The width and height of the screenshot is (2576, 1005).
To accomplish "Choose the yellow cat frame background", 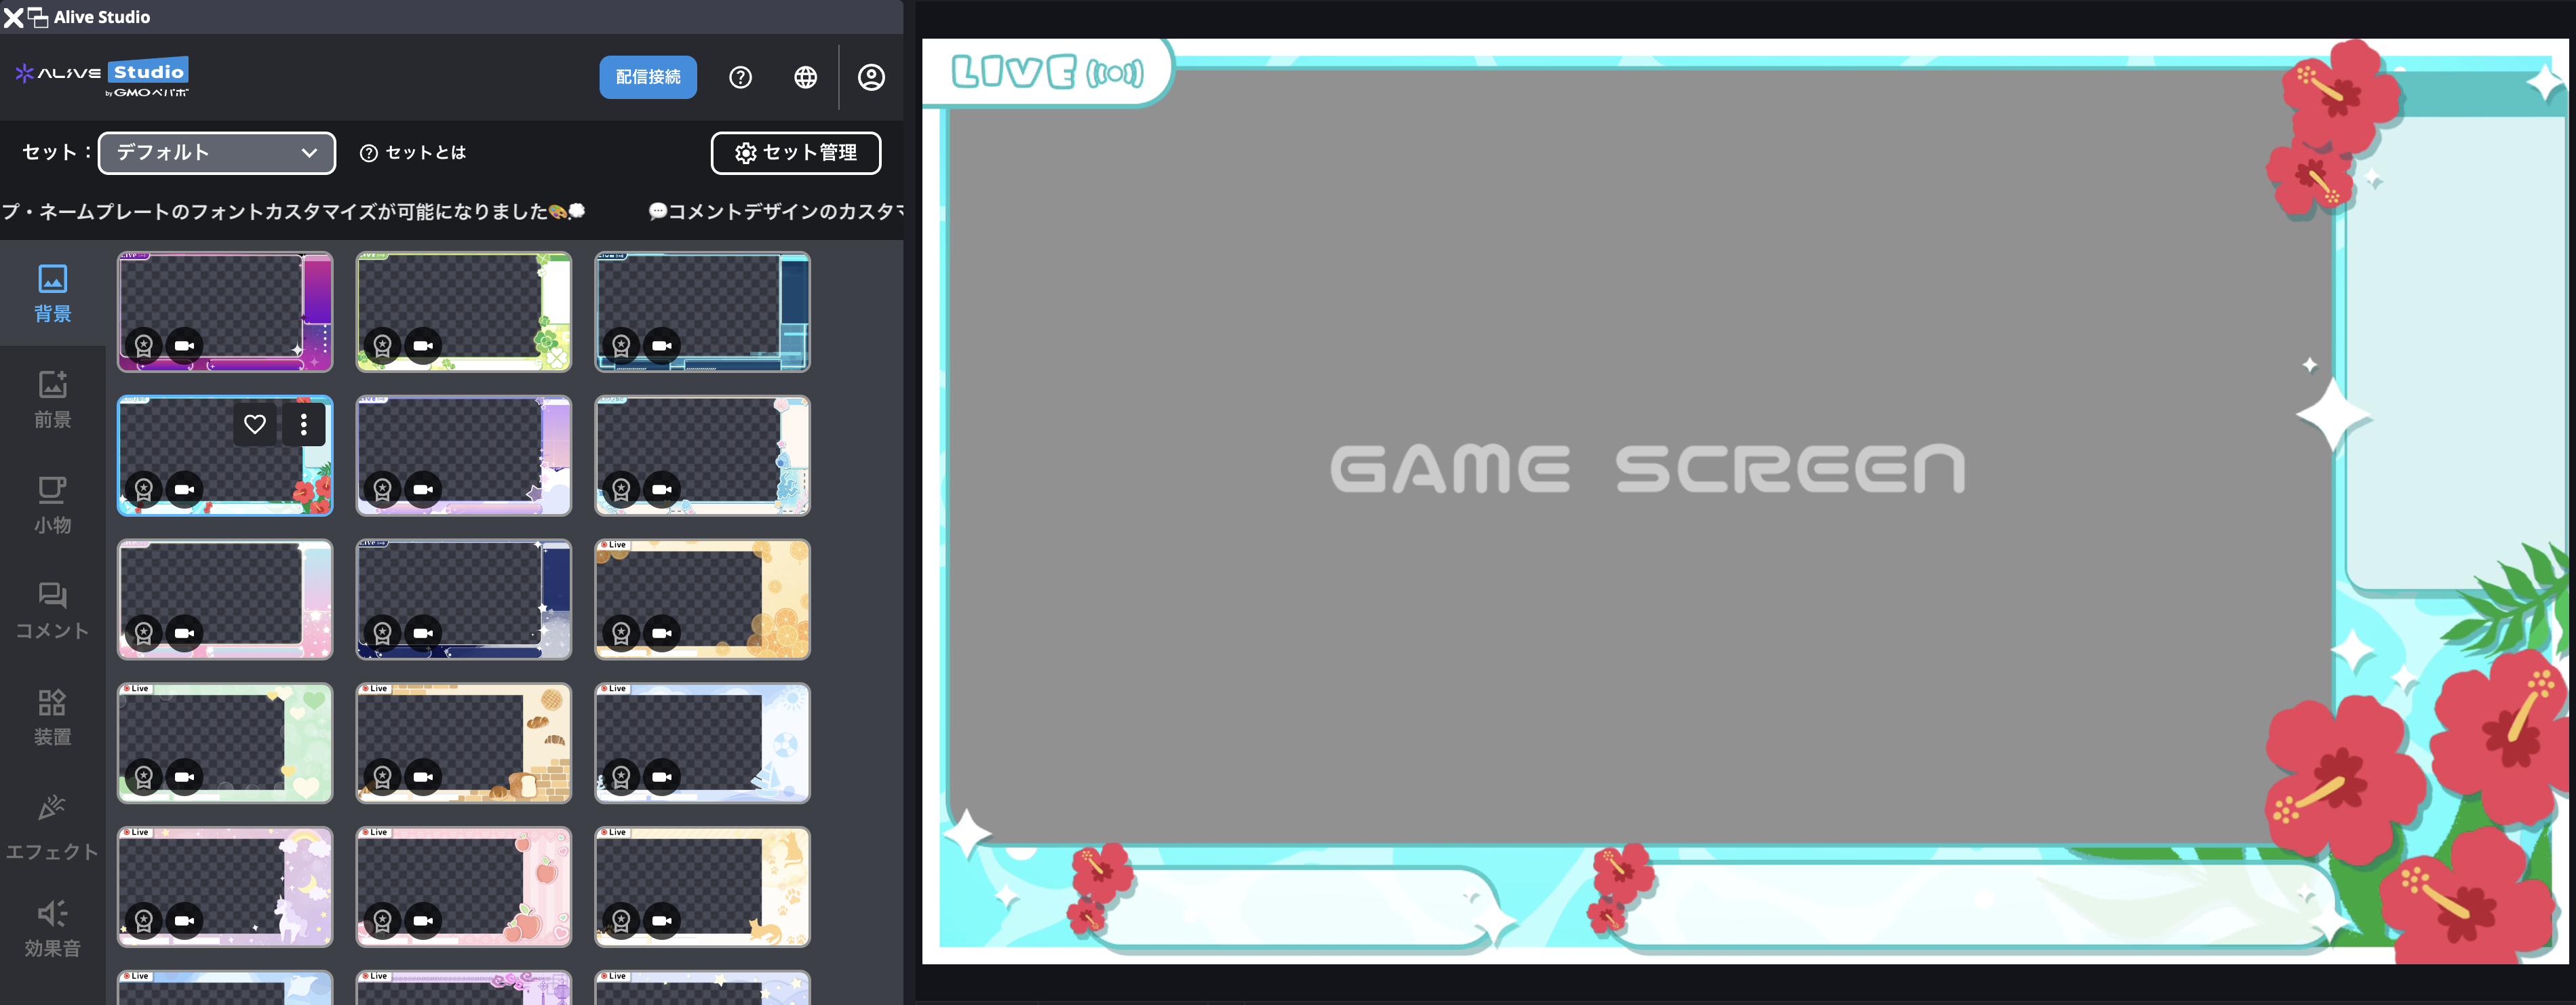I will (x=703, y=887).
